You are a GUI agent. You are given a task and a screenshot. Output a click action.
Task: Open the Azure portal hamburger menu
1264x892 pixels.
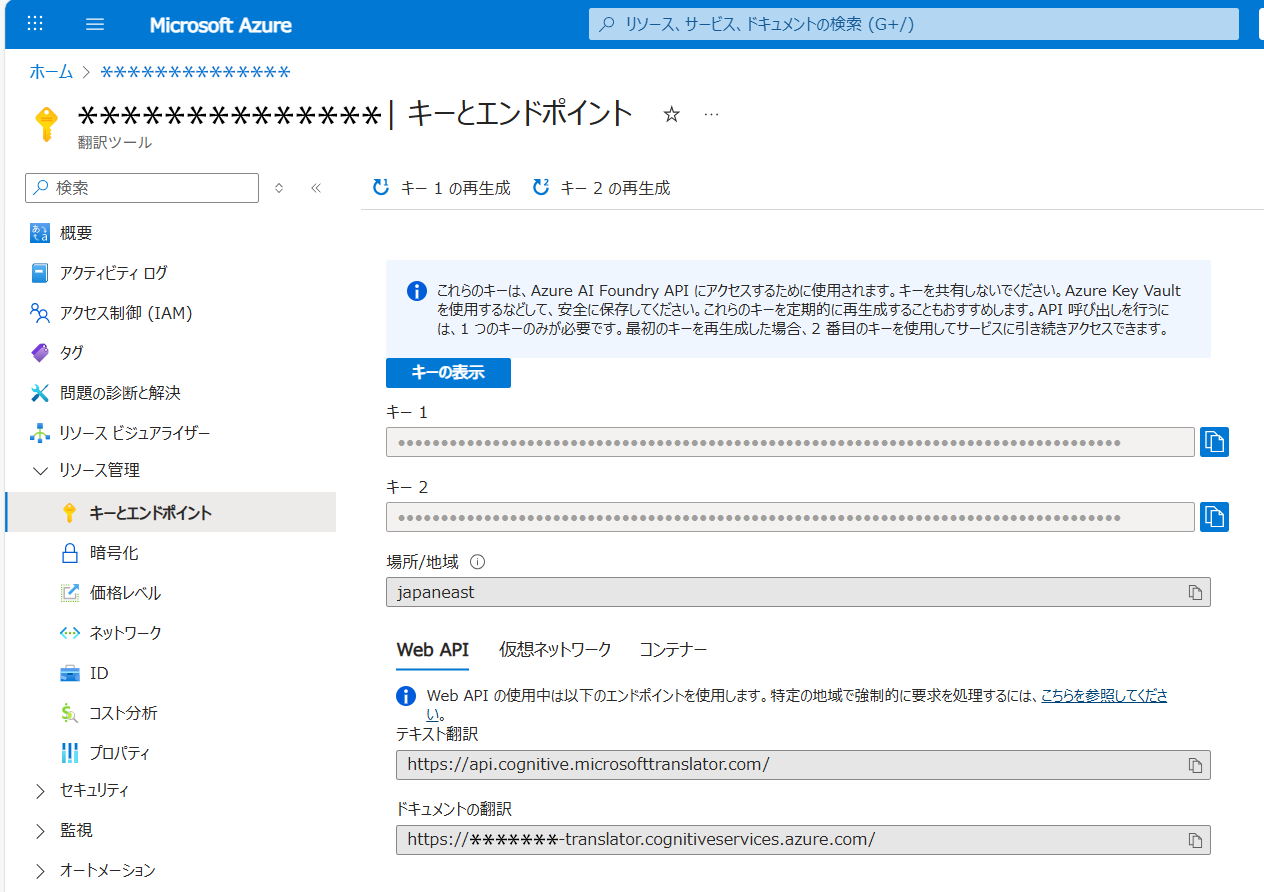pyautogui.click(x=95, y=25)
